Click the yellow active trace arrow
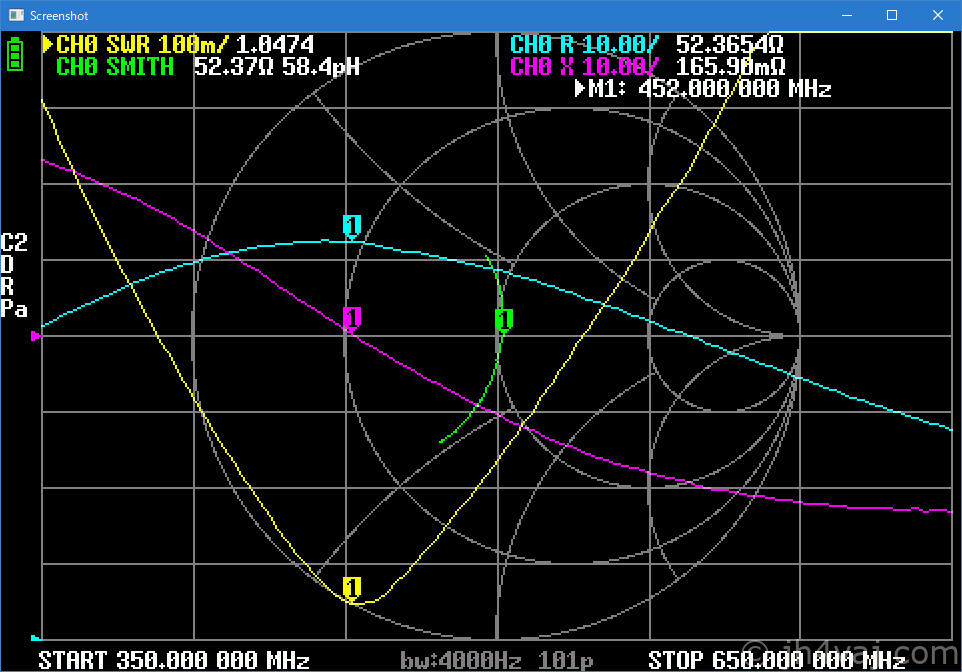 47,45
